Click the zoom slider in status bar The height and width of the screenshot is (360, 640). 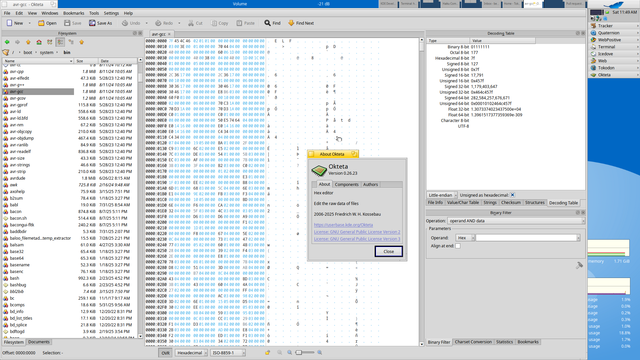pos(305,353)
